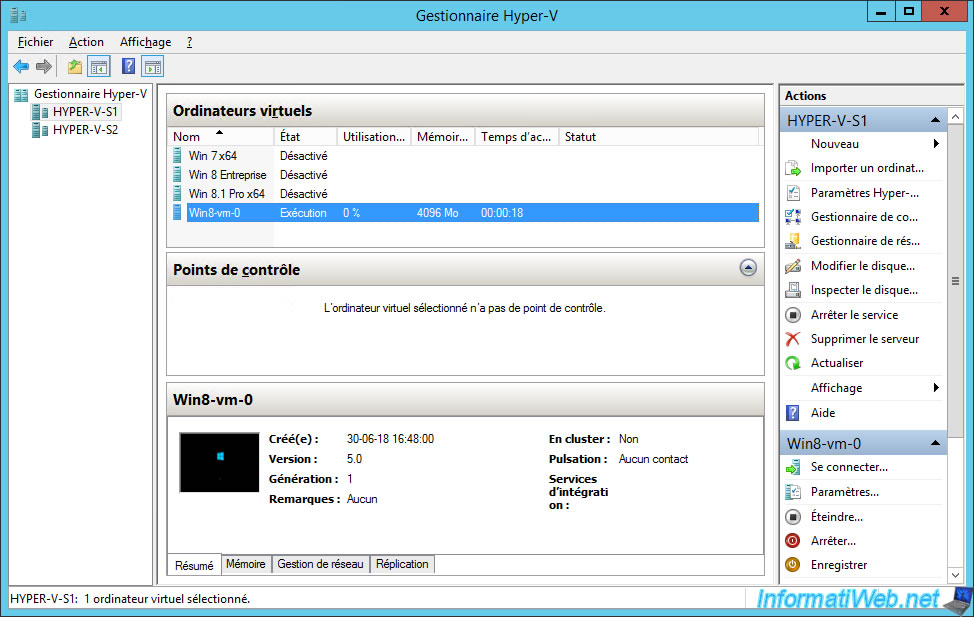Click the blue help toolbar icon
Screen dimensions: 974x617
128,67
